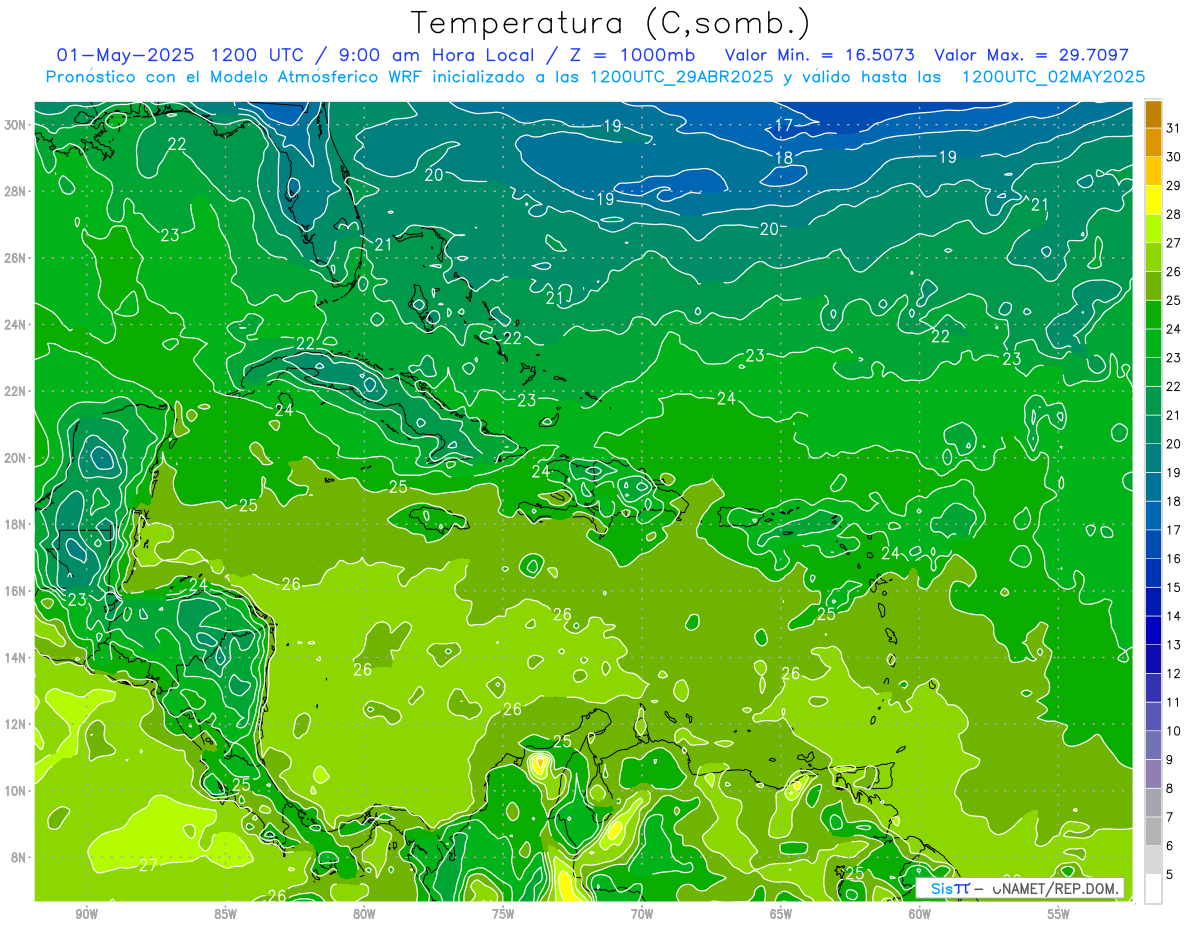Click legend scale value 25

click(1174, 300)
